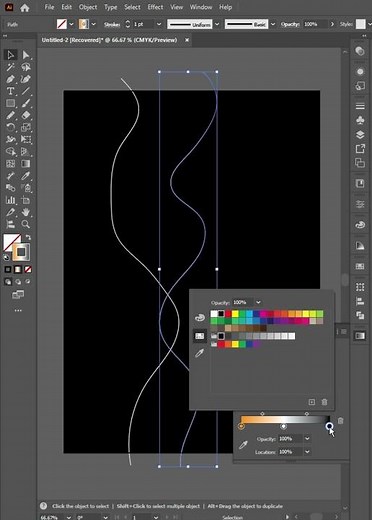Open the Type menu

[x=110, y=7]
